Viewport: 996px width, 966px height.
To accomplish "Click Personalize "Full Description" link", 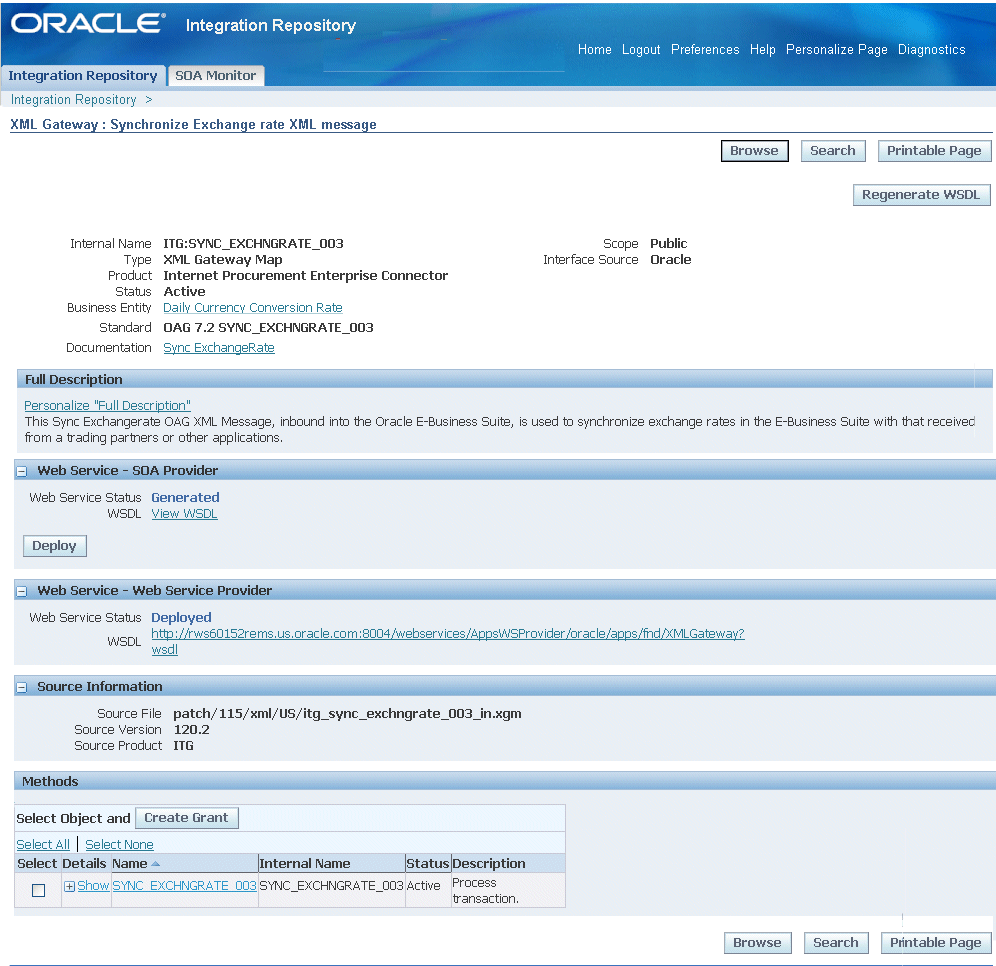I will 107,406.
